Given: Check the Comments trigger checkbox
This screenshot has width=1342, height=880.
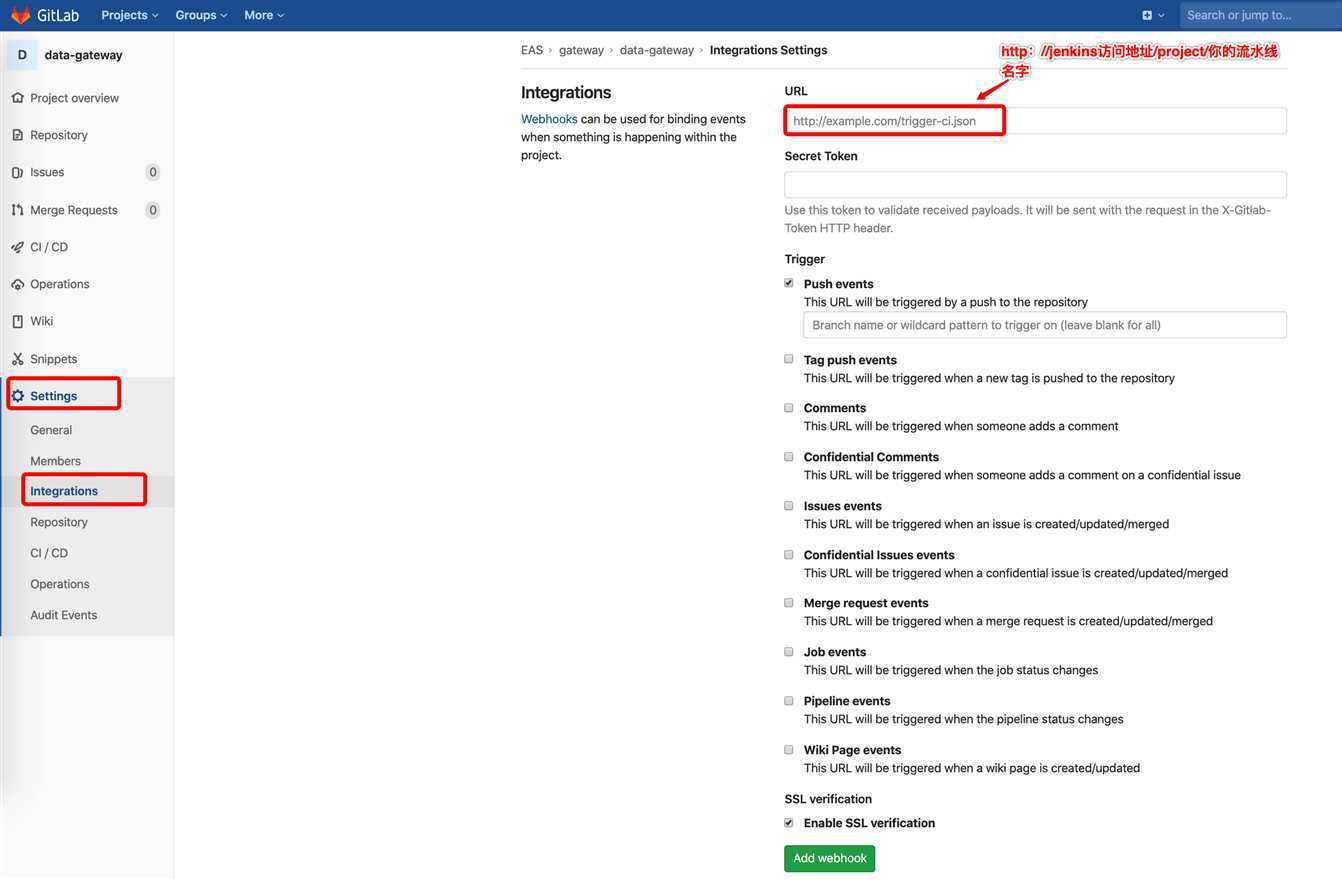Looking at the screenshot, I should coord(789,408).
